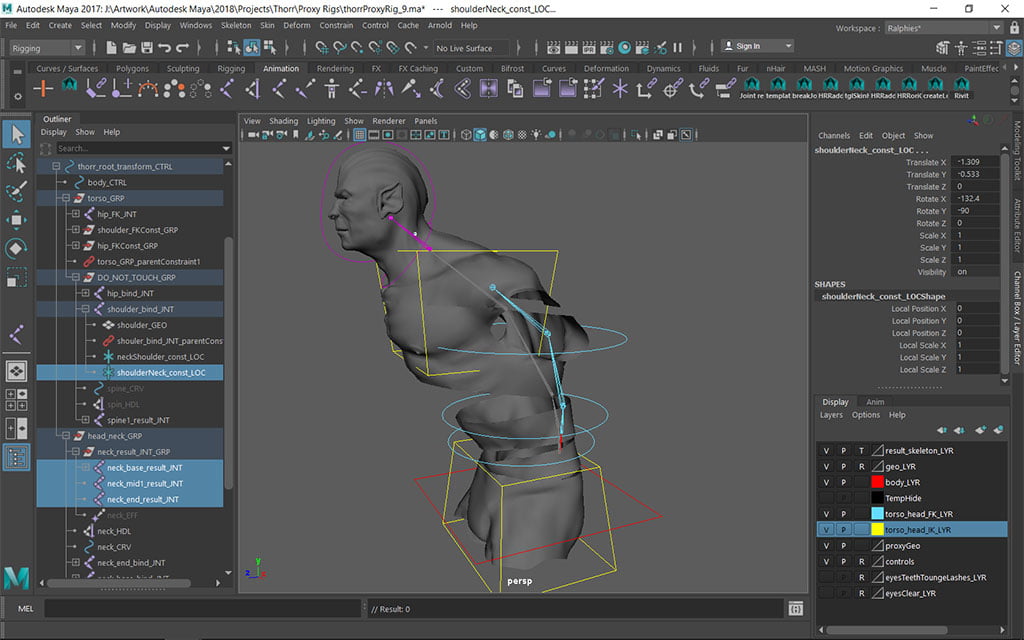Pick the Paint Selection tool

[x=17, y=191]
